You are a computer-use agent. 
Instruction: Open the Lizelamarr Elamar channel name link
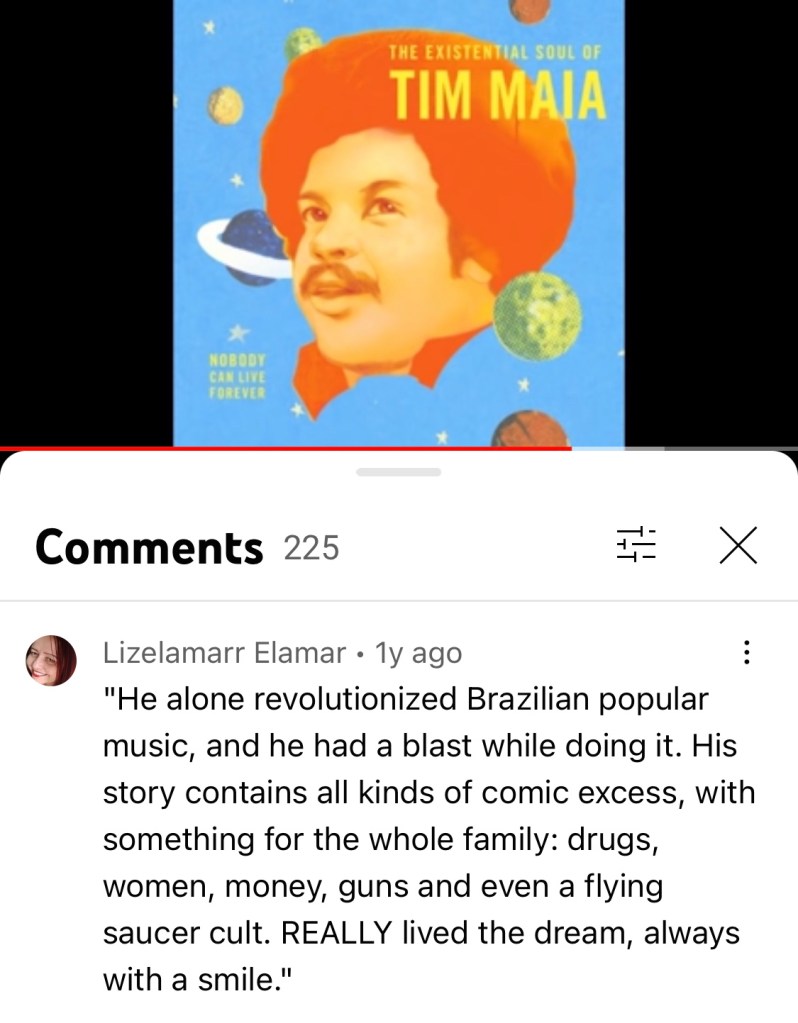224,652
